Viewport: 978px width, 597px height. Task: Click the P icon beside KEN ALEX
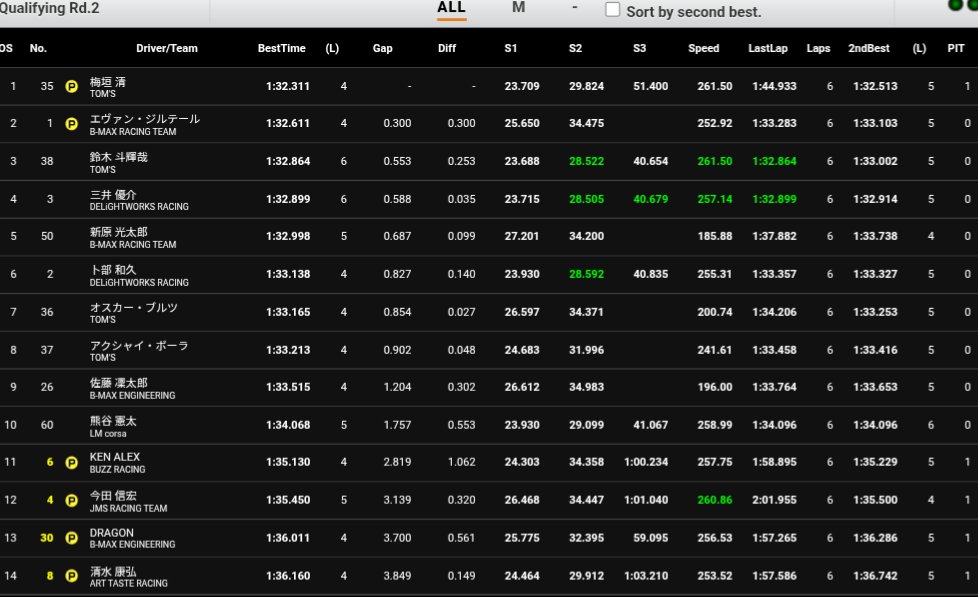[x=72, y=462]
